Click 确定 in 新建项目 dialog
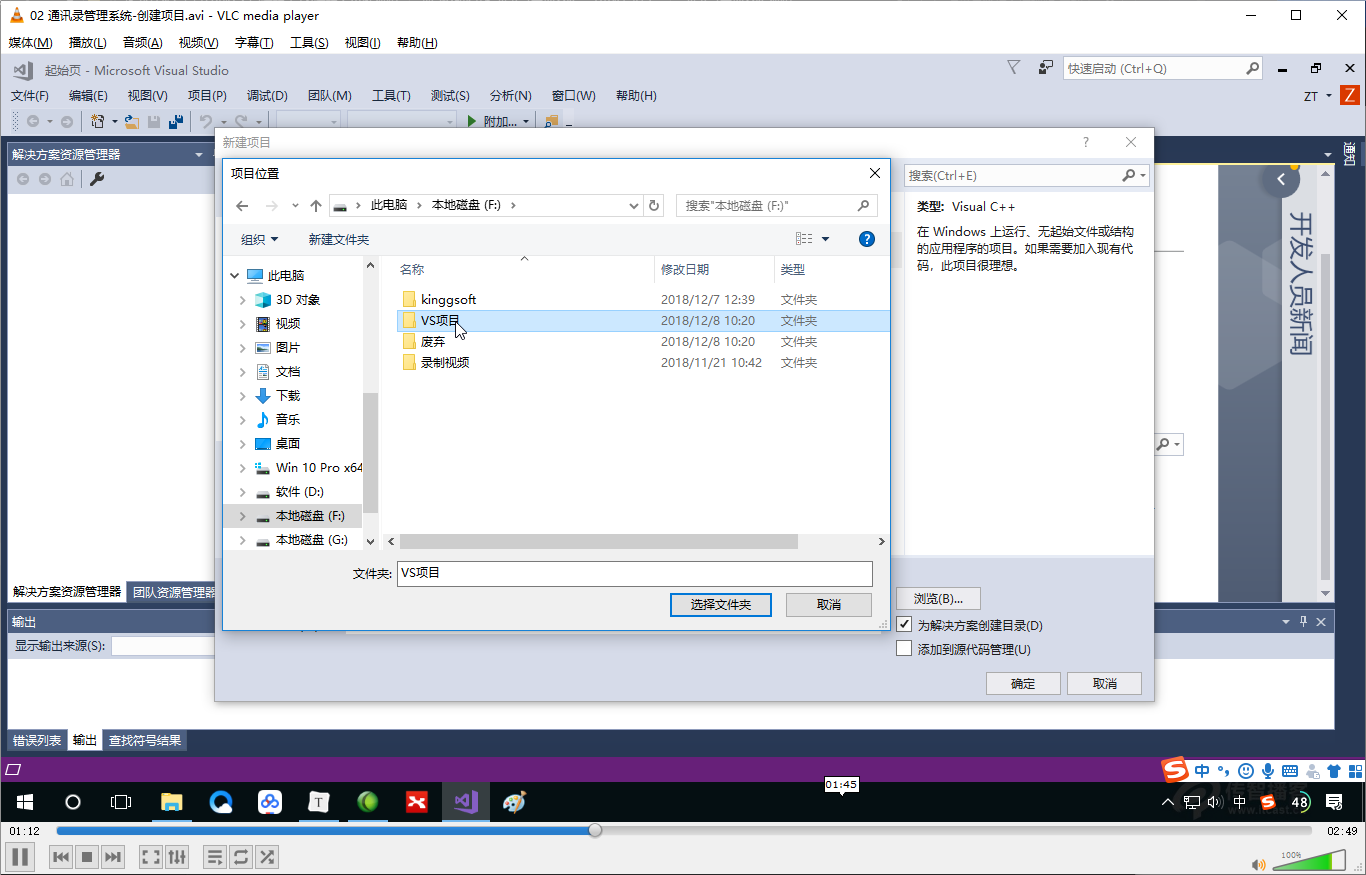This screenshot has height=875, width=1366. pos(1023,683)
